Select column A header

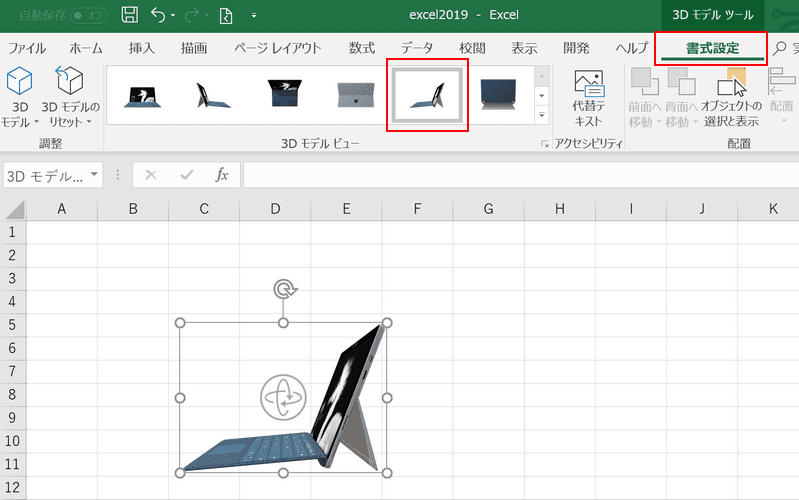(62, 209)
